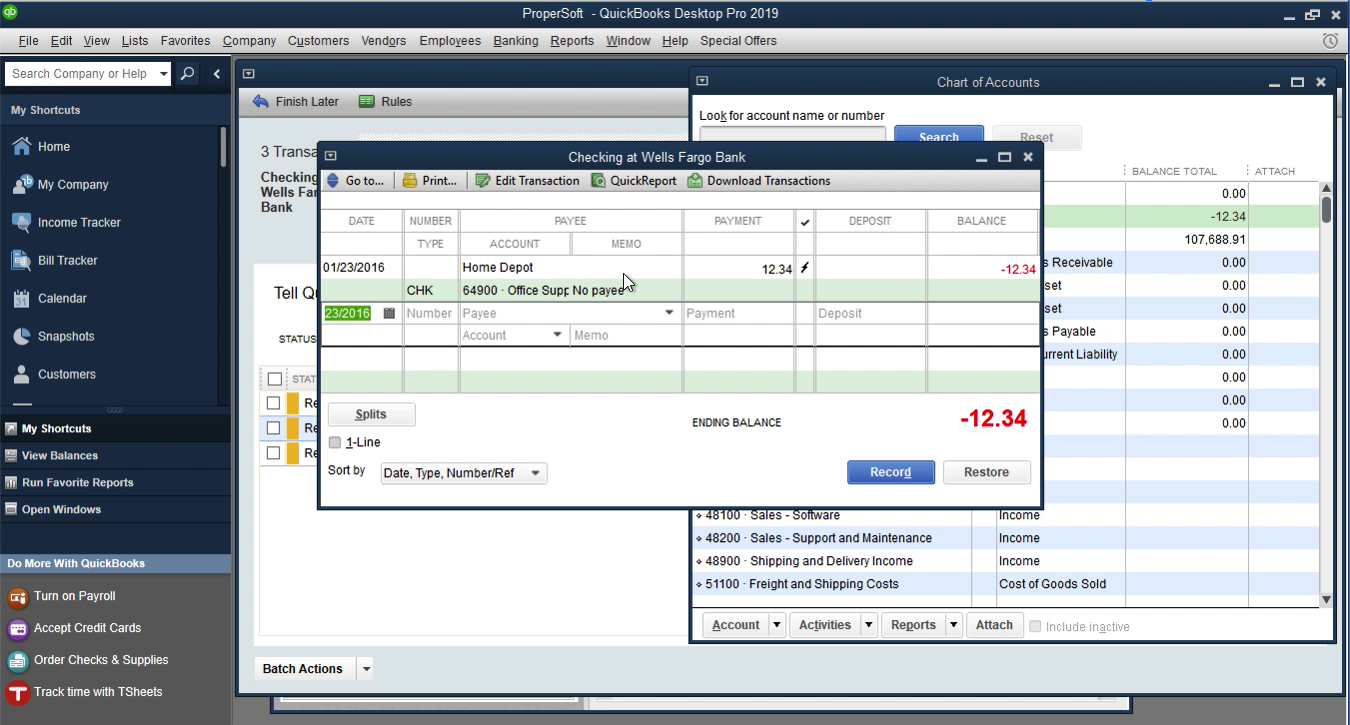Viewport: 1350px width, 725px height.
Task: Click sidebar shortcuts scrollbar
Action: (223, 146)
